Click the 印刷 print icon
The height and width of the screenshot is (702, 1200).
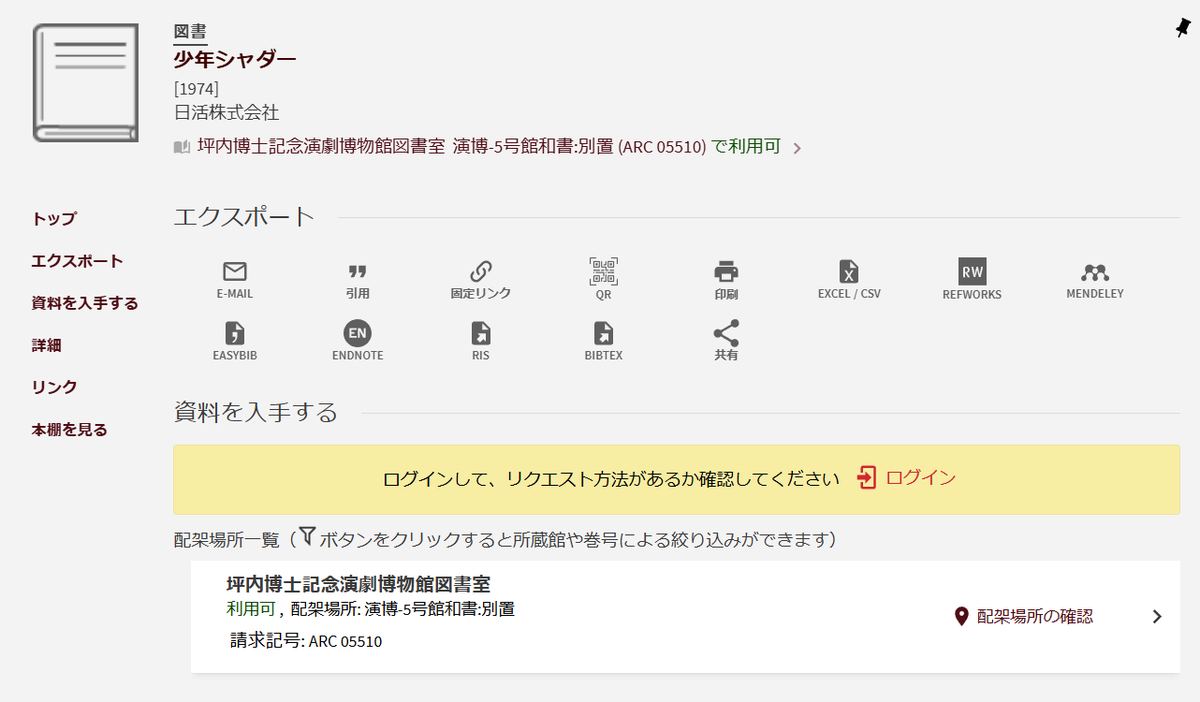coord(726,271)
